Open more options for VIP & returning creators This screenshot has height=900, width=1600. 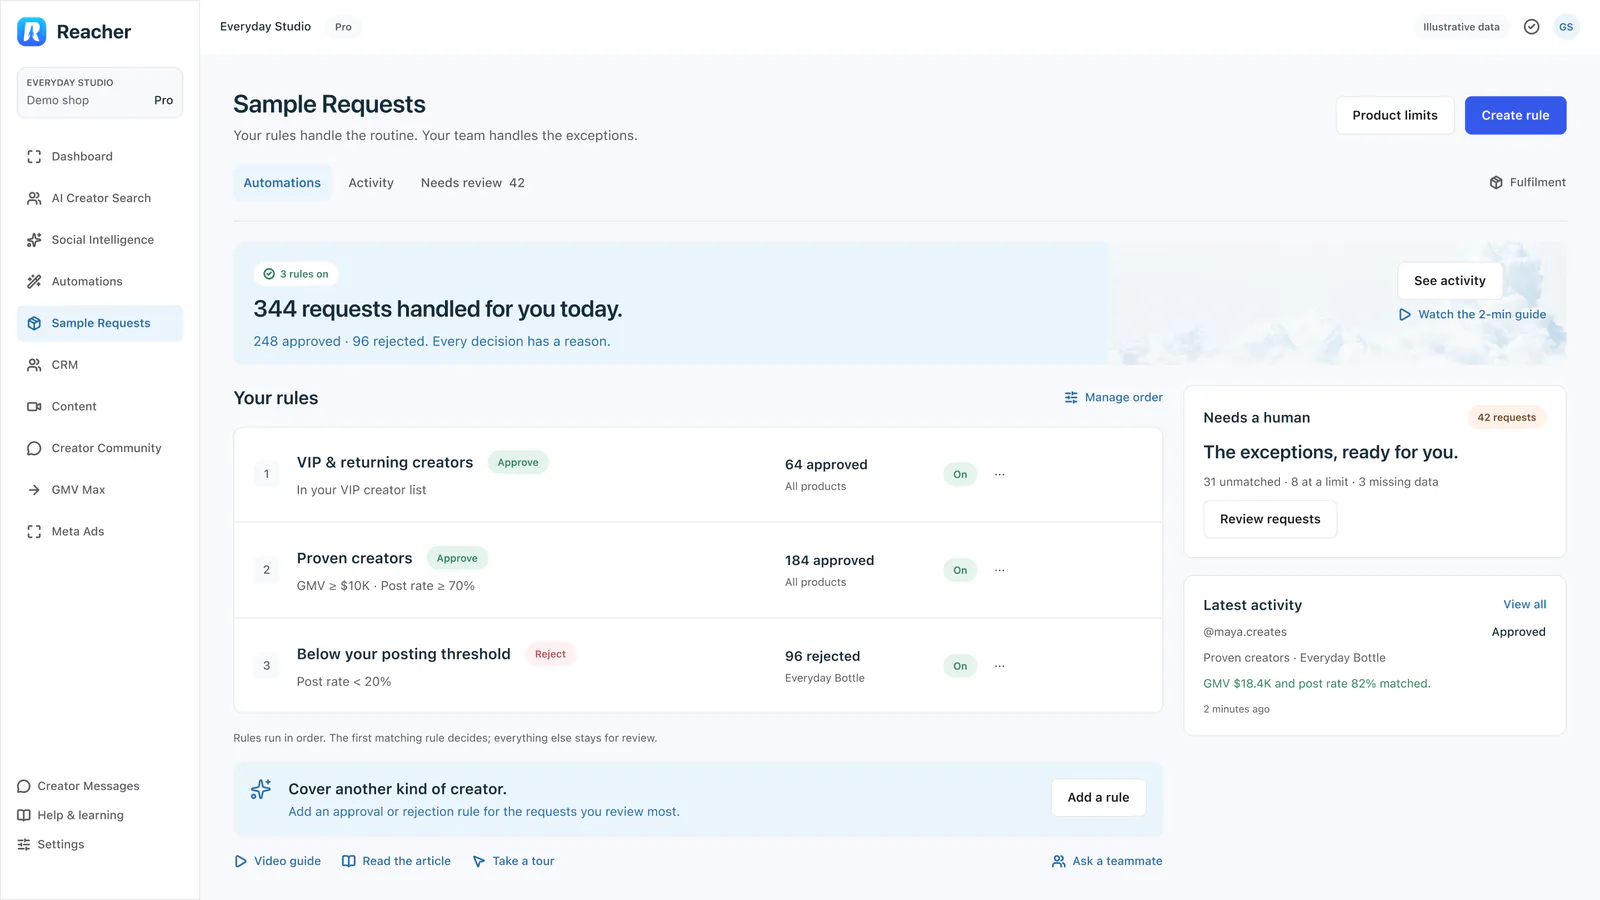pyautogui.click(x=999, y=474)
